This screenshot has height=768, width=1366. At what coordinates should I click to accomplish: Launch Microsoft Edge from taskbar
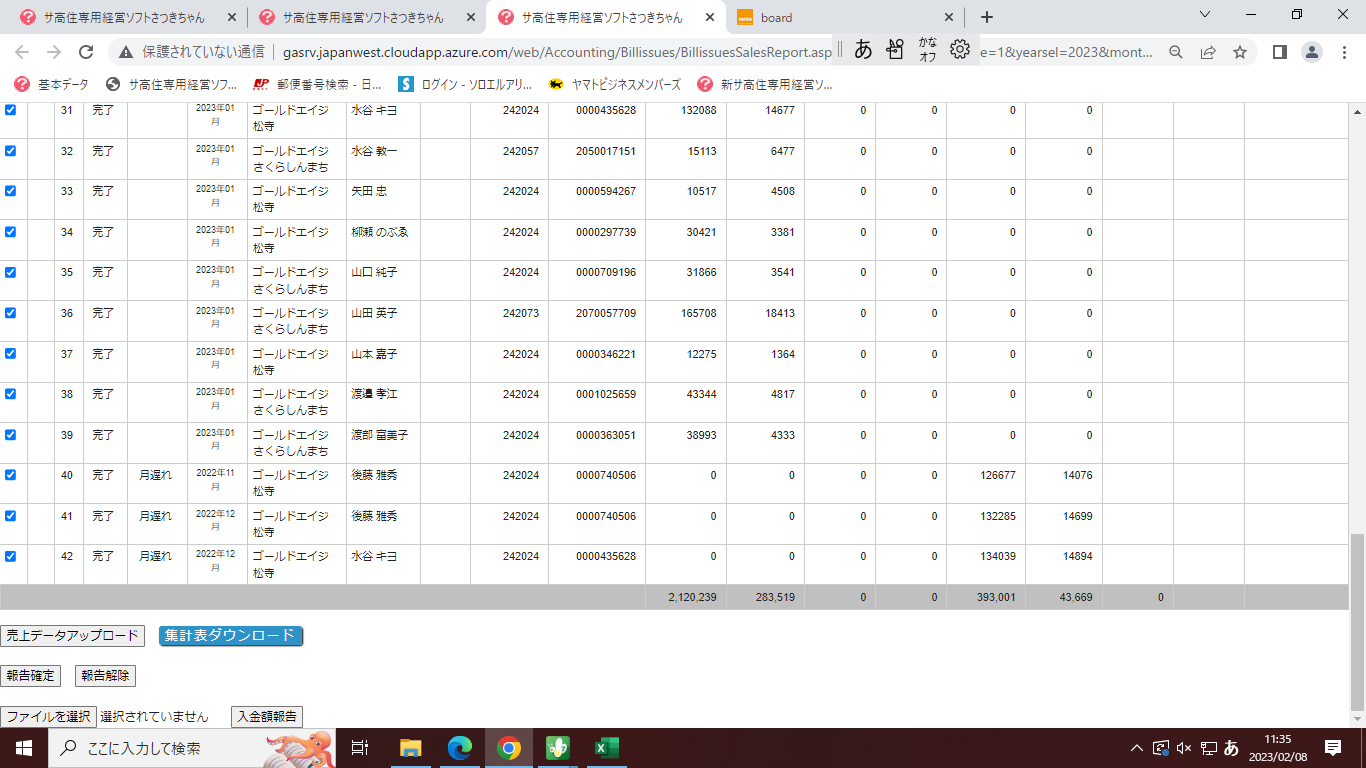point(459,748)
